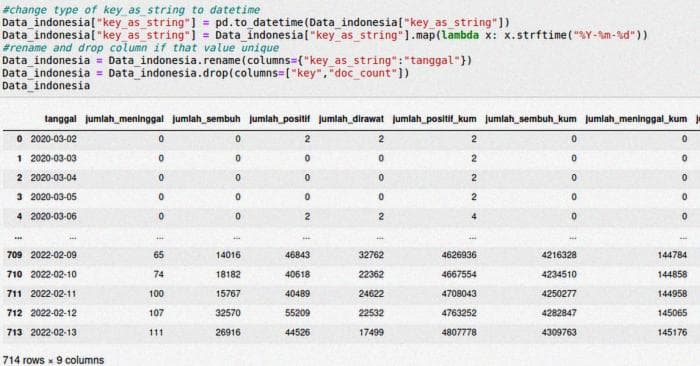
Task: Click the value 4234510 in jumlah_sembuh_kum
Action: tap(559, 274)
